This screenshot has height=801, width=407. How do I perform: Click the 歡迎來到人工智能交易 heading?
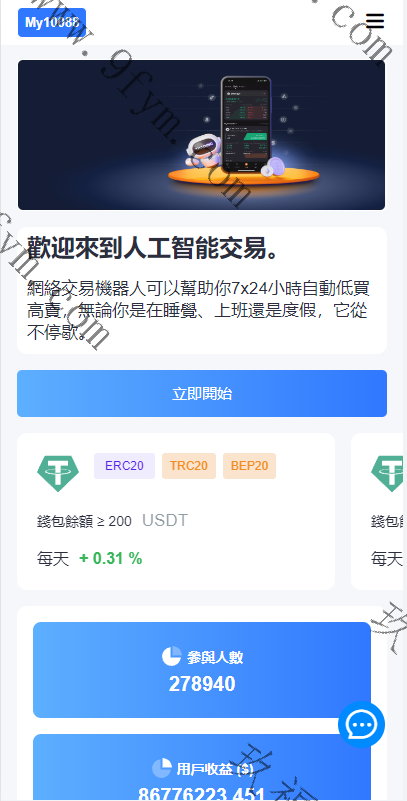pos(153,249)
